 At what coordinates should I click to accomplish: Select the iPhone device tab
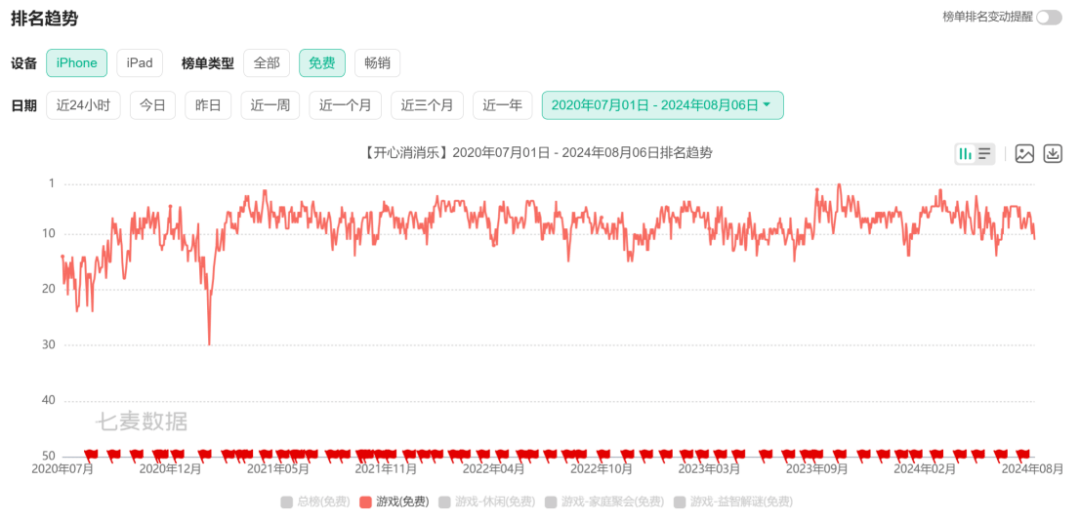point(77,63)
